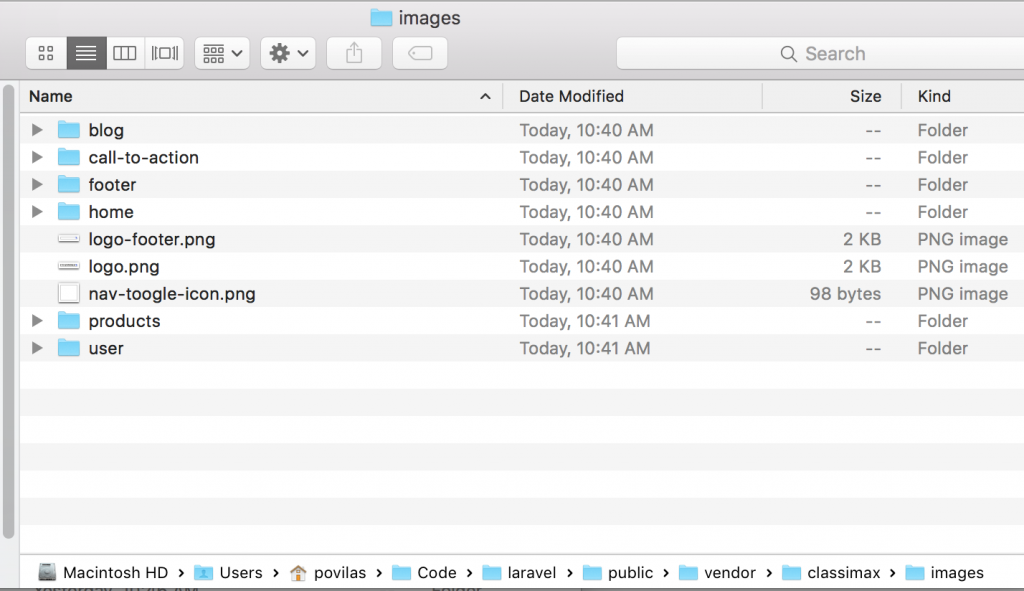Viewport: 1024px width, 591px height.
Task: Click the Tags button in the toolbar
Action: point(419,53)
